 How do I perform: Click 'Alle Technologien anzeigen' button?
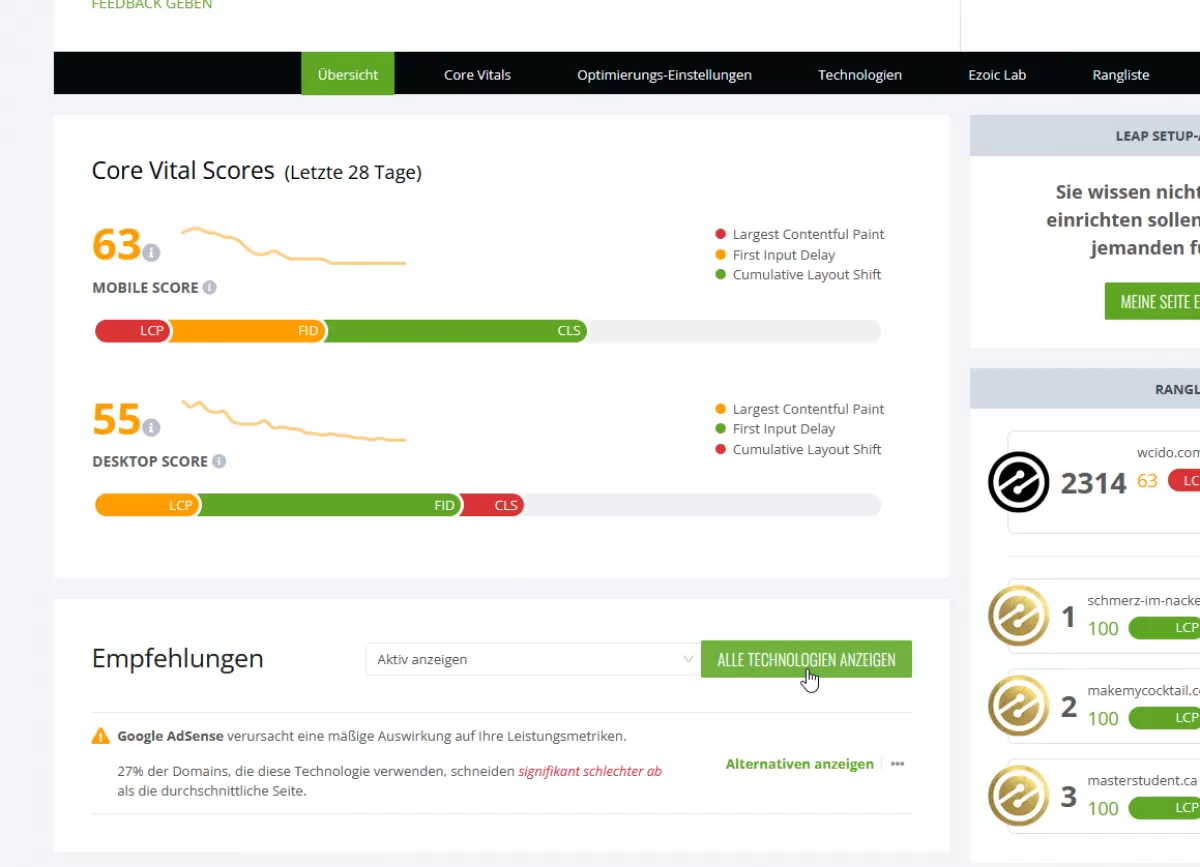pos(806,659)
